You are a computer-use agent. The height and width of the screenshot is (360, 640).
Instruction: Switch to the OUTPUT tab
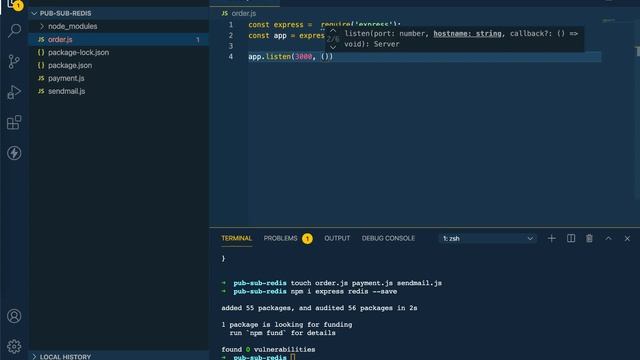click(x=337, y=238)
